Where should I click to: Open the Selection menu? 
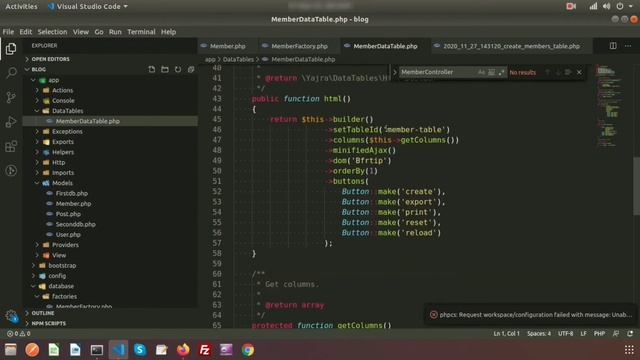(x=52, y=32)
